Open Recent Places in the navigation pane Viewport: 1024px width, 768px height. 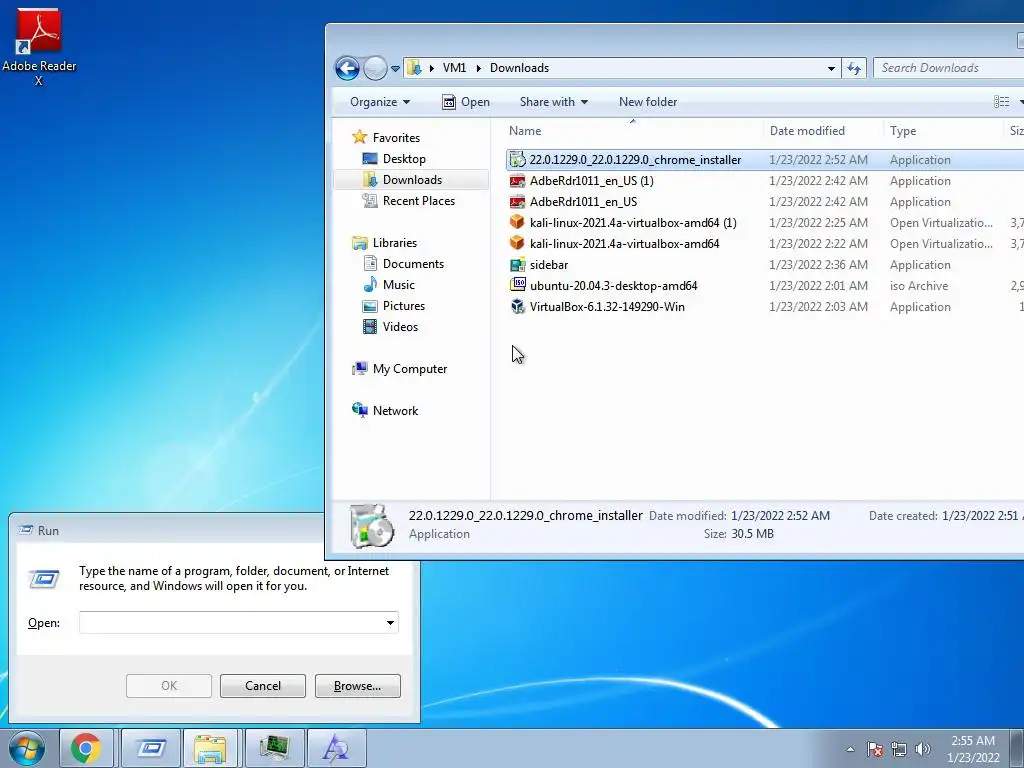(418, 200)
